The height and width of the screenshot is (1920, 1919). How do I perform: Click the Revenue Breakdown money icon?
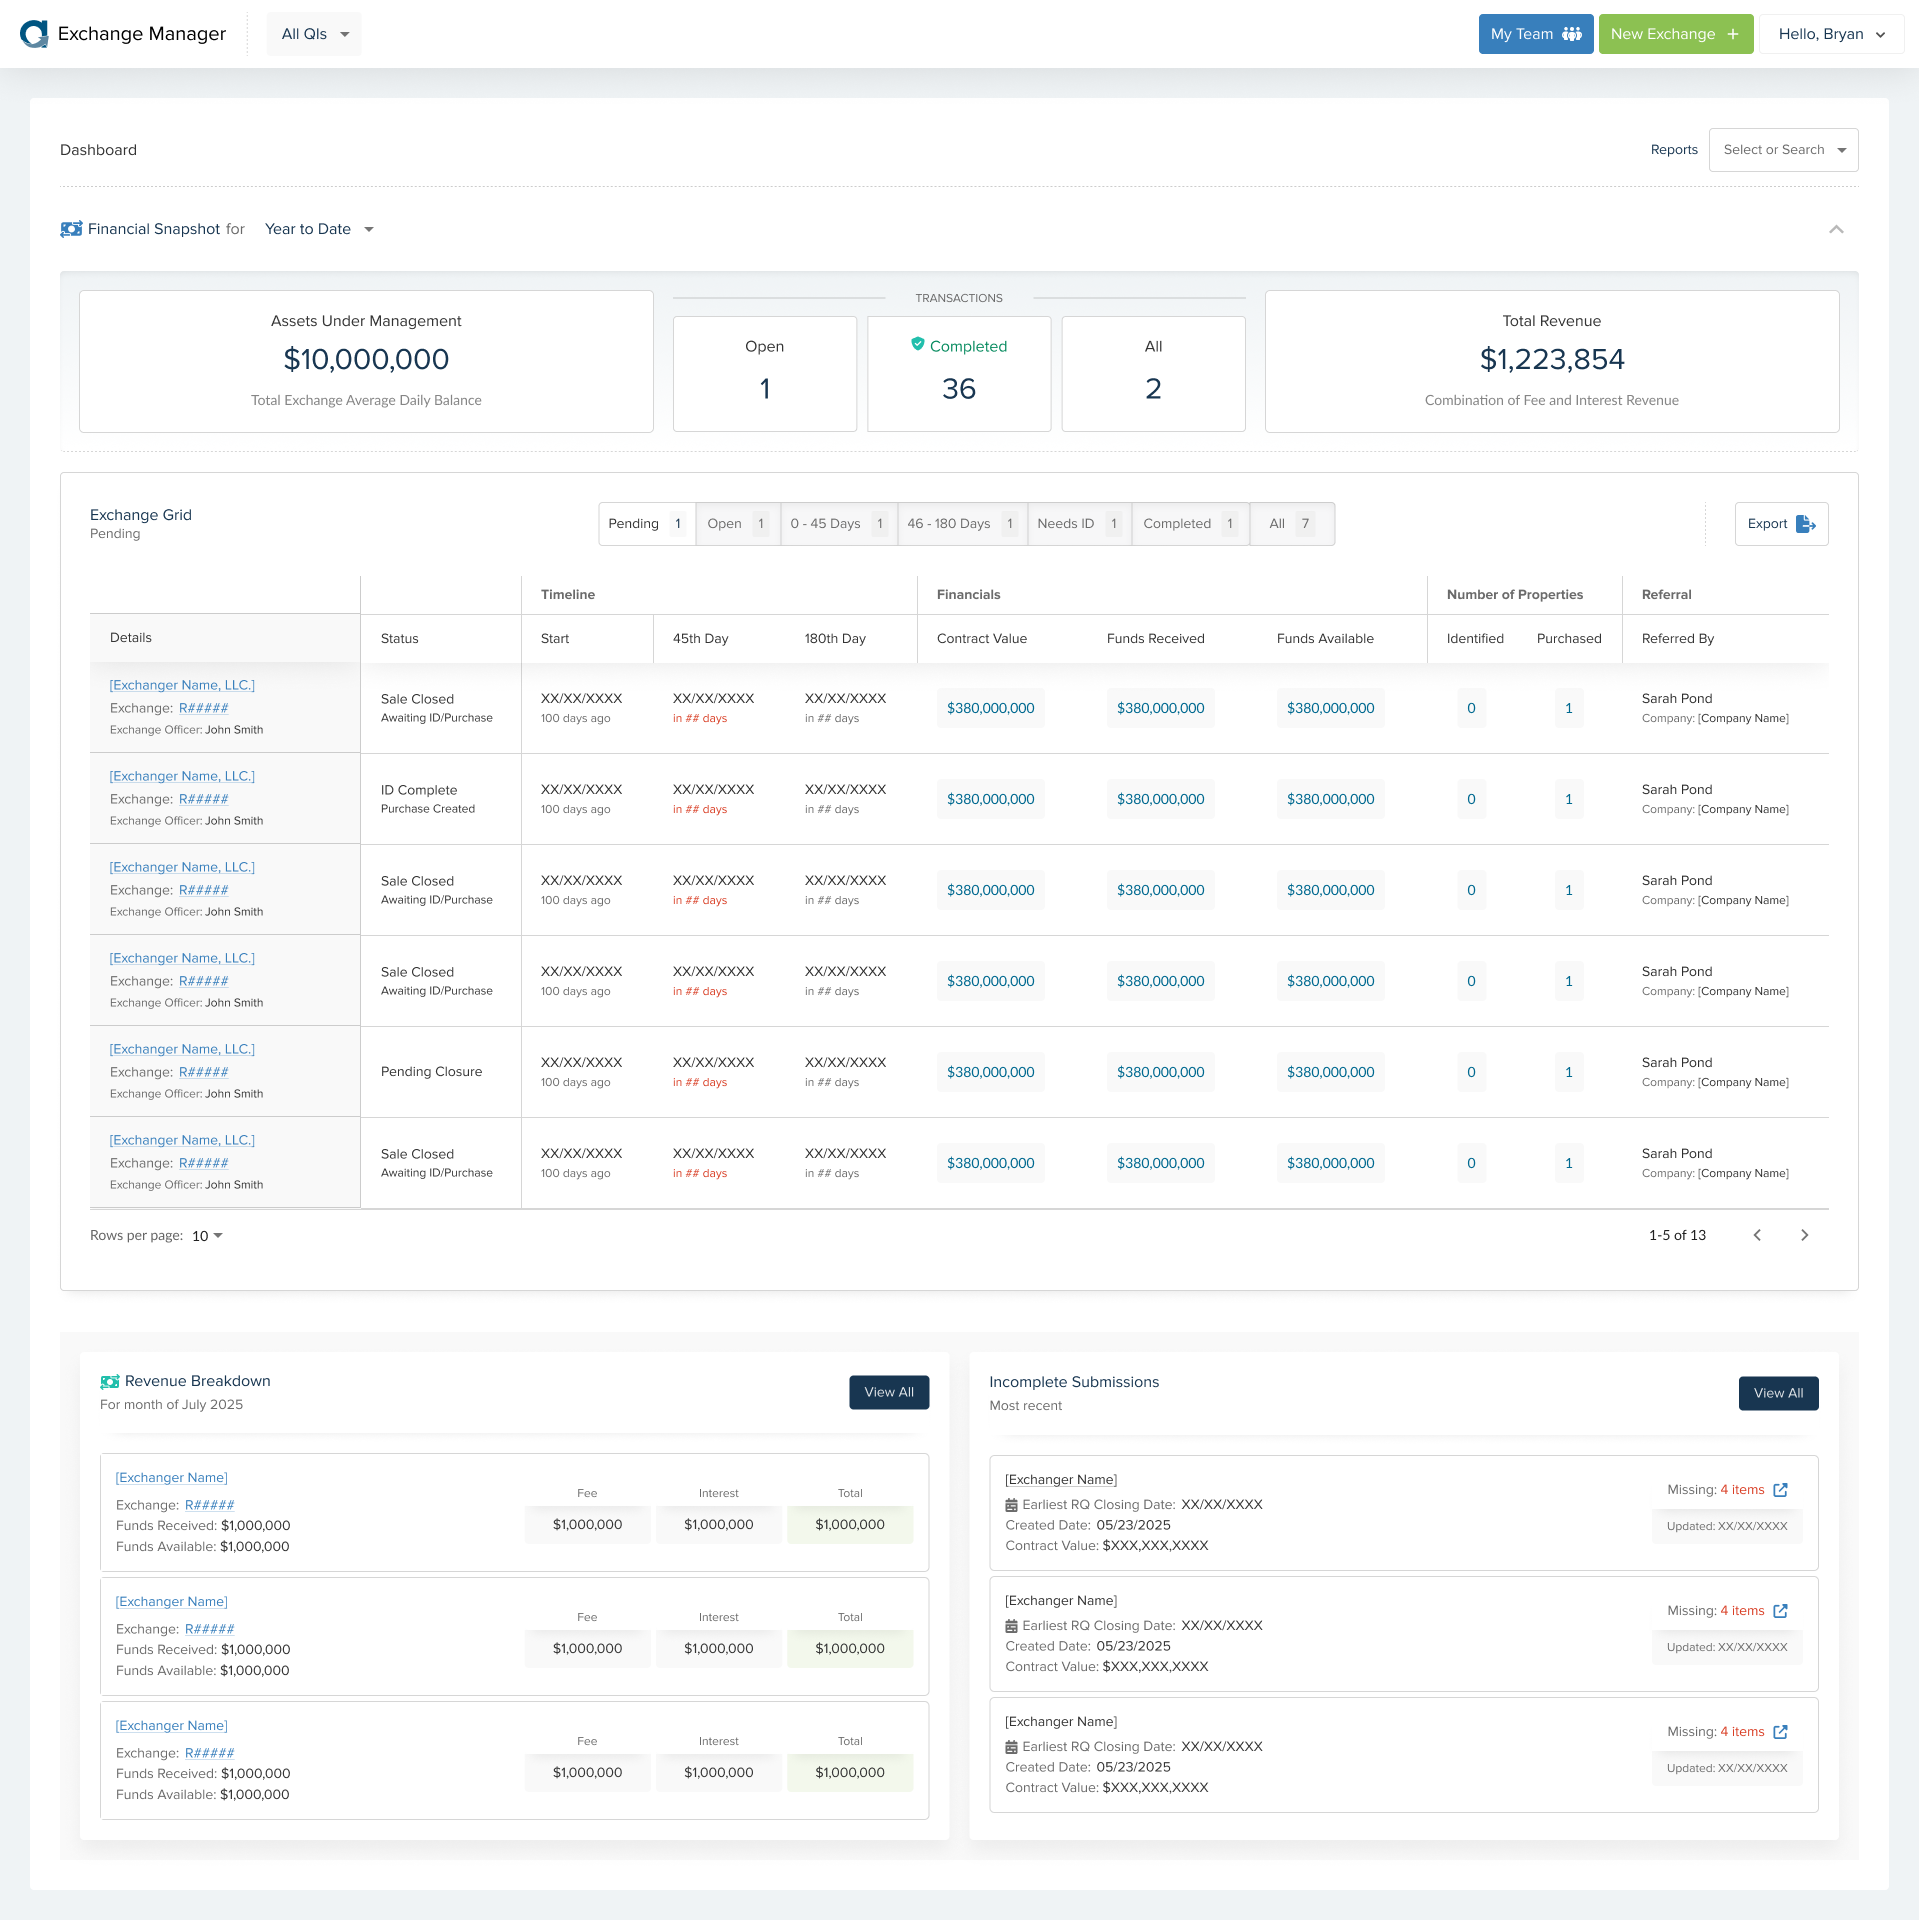pyautogui.click(x=109, y=1380)
